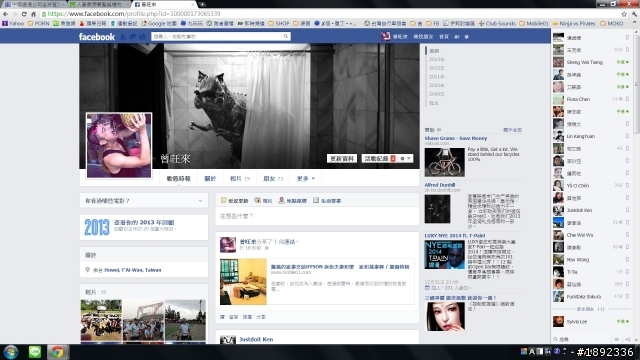640x360 pixels.
Task: Open chat with Lin Kang Yuan
Action: click(x=591, y=136)
